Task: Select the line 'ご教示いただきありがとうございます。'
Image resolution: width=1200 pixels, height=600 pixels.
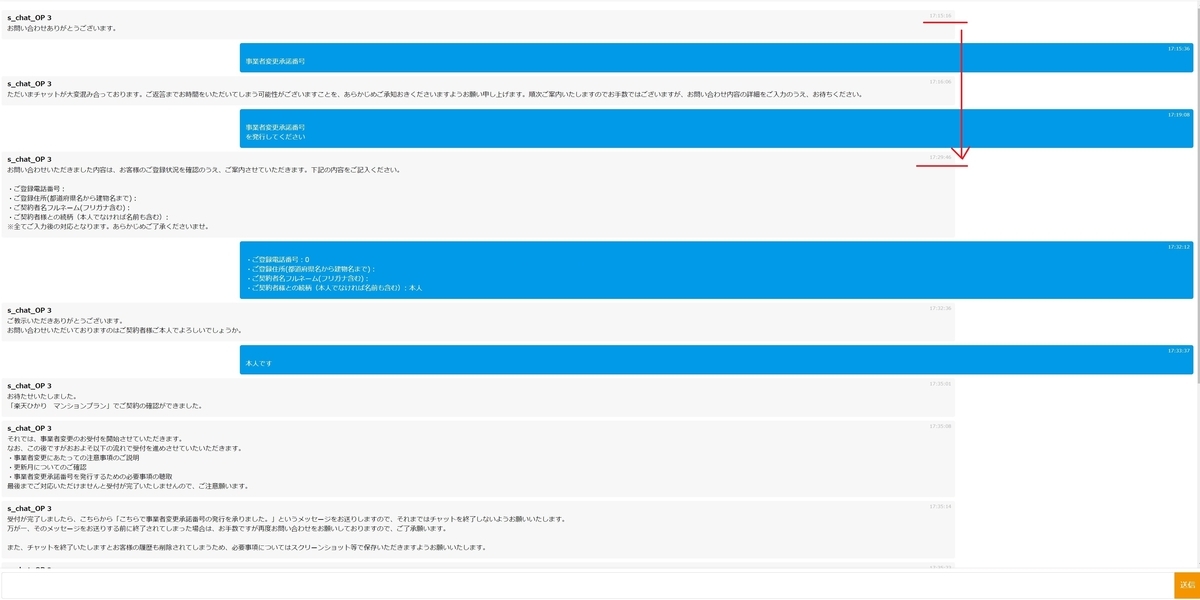Action: [65, 320]
